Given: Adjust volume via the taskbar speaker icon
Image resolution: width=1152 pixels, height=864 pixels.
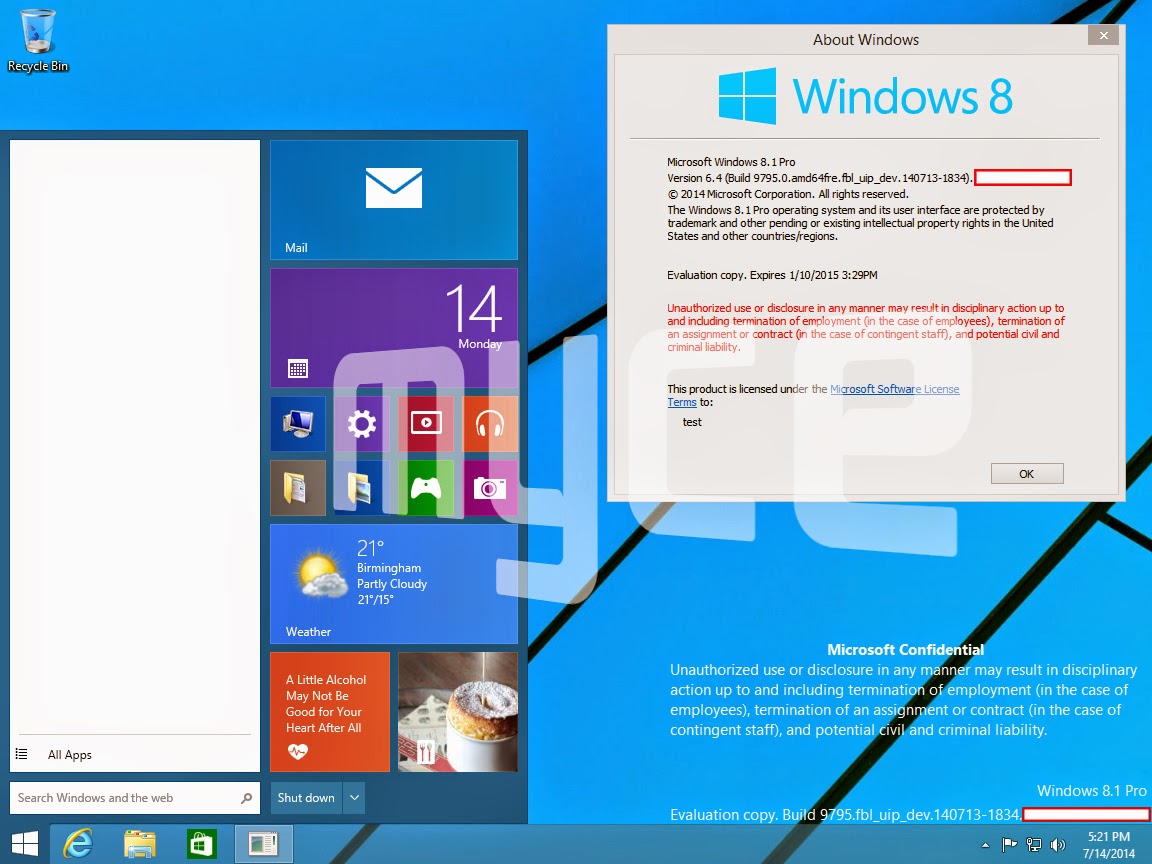Looking at the screenshot, I should (x=1057, y=843).
